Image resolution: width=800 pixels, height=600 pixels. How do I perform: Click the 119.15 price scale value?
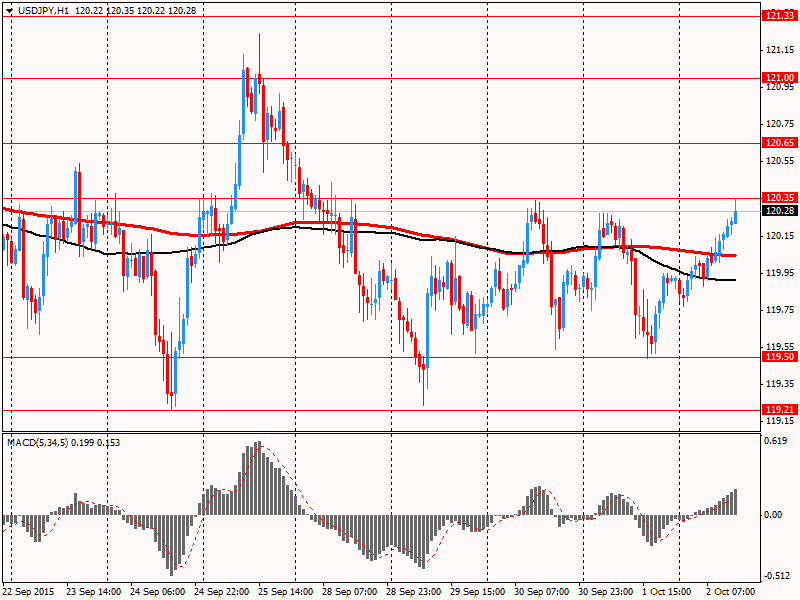[780, 421]
